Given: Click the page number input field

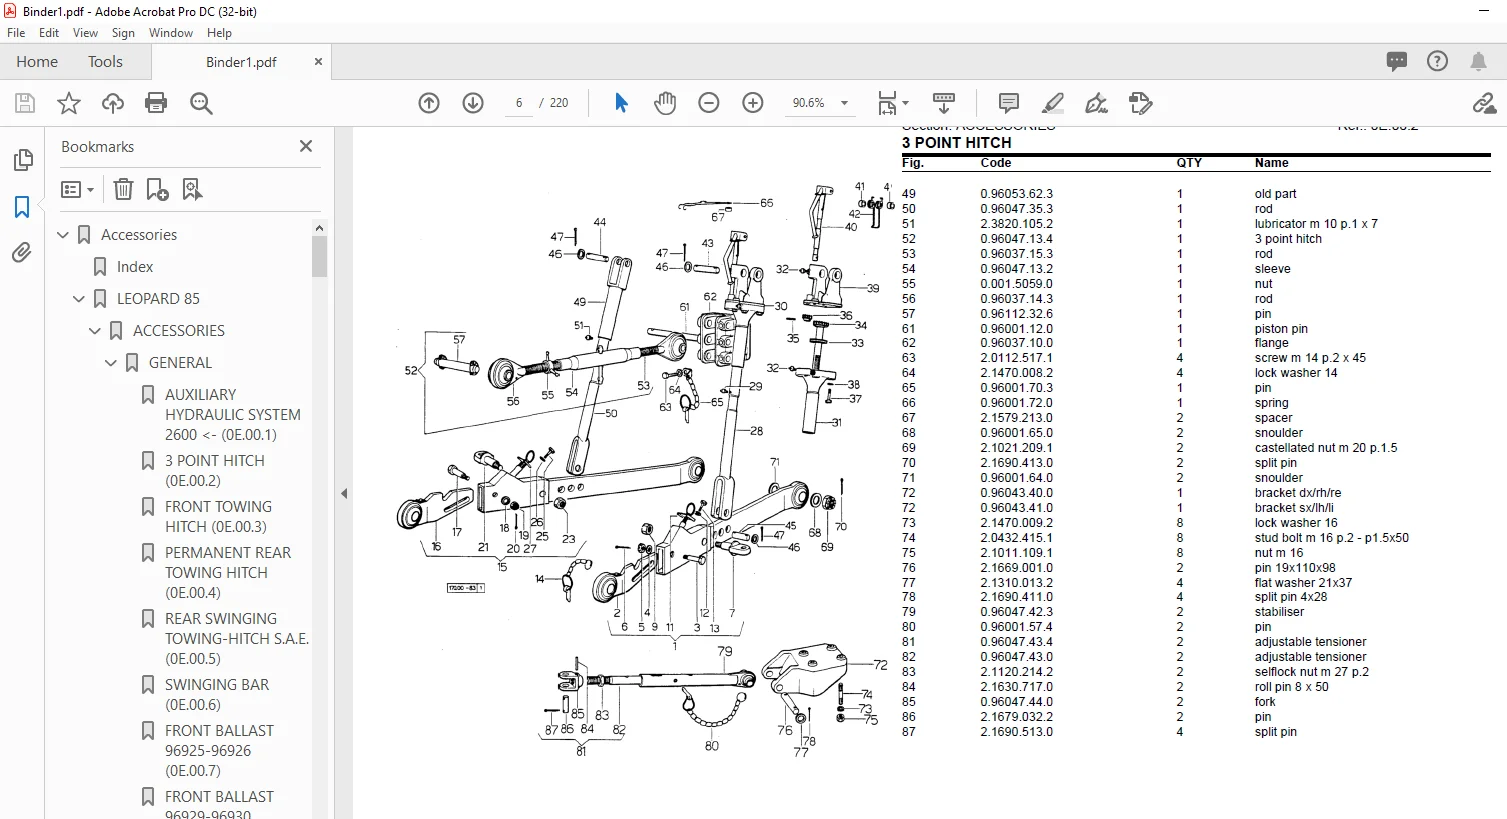Looking at the screenshot, I should tap(519, 103).
